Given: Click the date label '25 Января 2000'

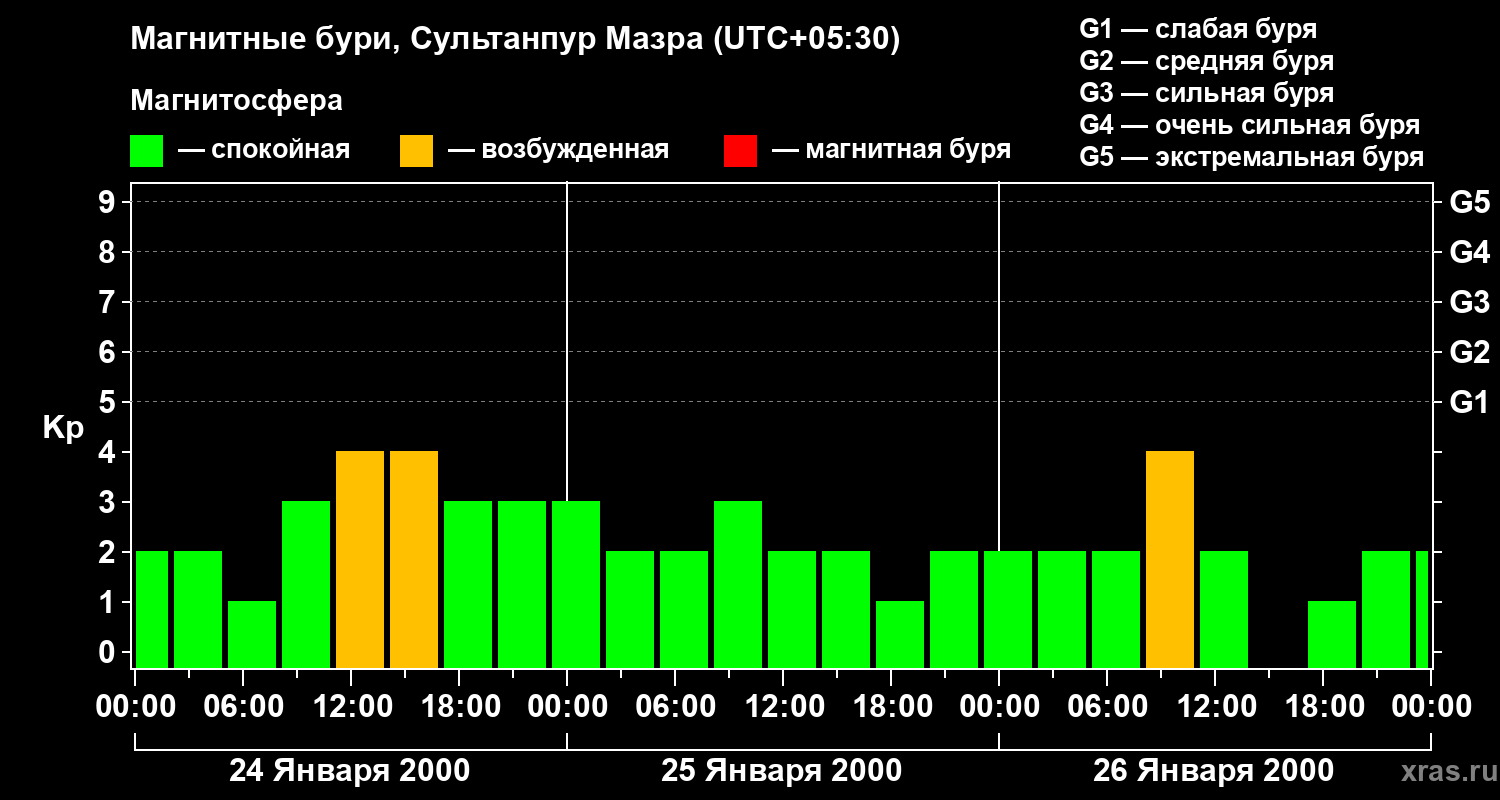Looking at the screenshot, I should [782, 771].
